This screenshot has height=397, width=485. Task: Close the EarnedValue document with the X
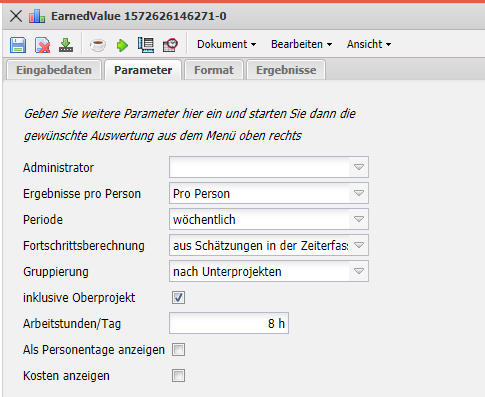16,16
